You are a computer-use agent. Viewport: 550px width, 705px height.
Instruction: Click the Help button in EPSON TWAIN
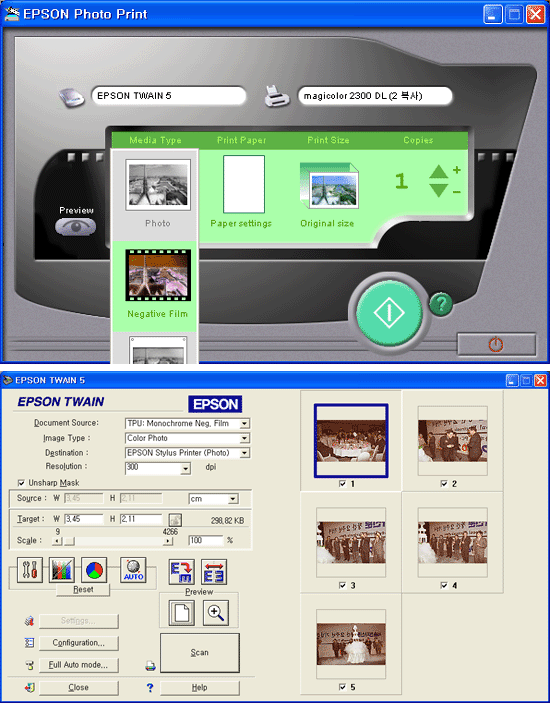[200, 687]
